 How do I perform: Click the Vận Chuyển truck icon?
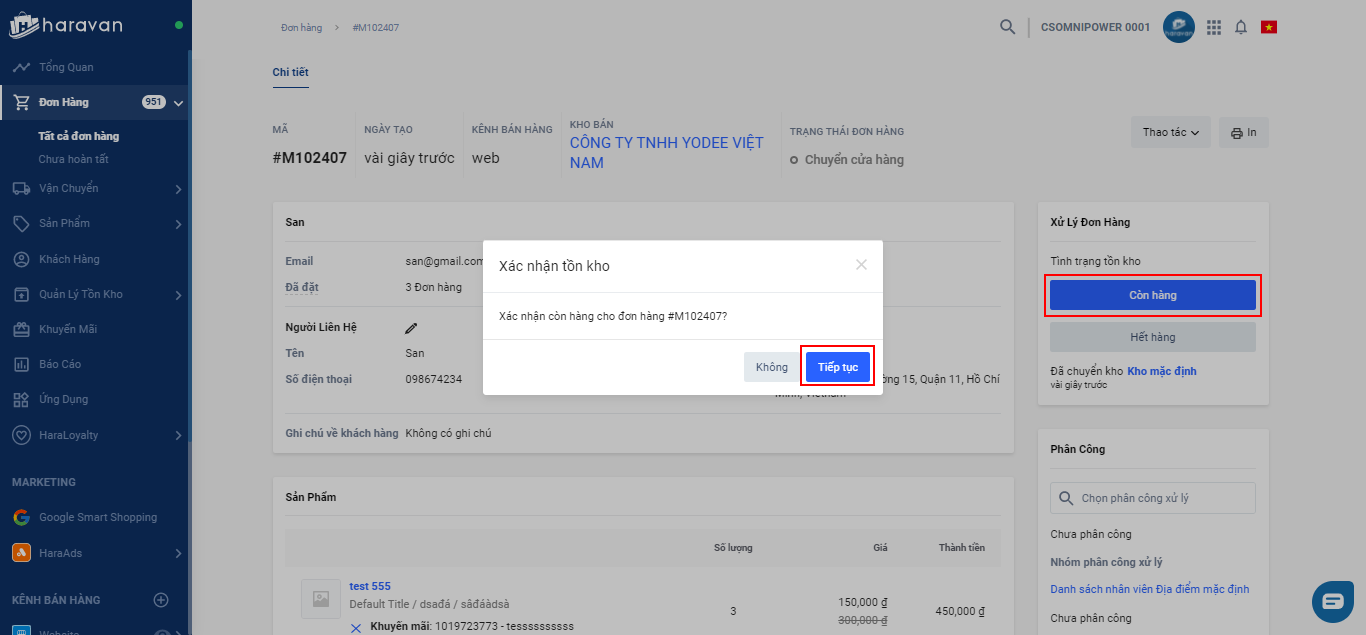point(21,188)
